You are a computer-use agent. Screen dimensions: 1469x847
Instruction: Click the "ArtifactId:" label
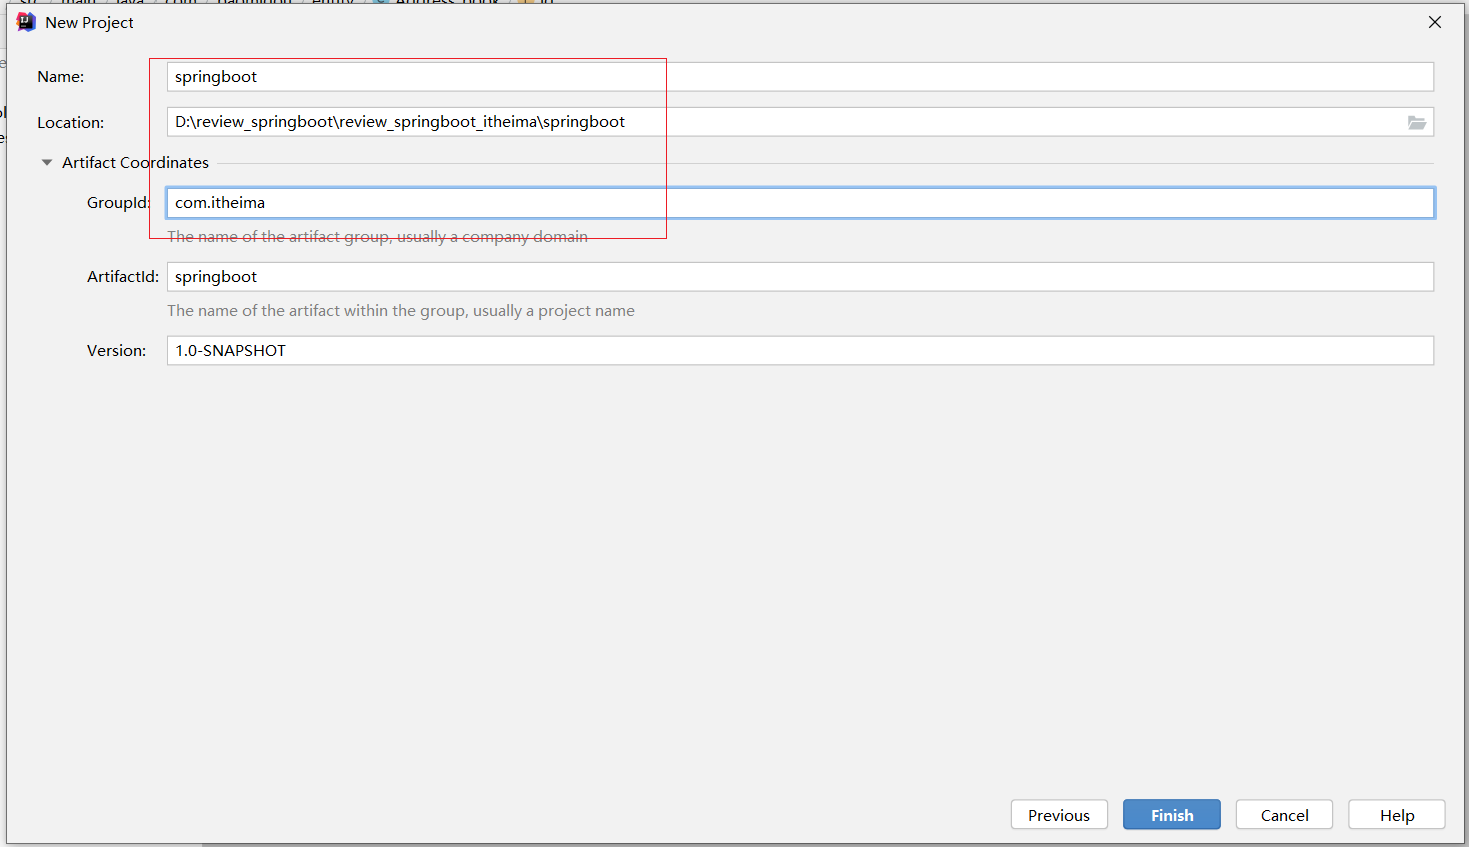click(122, 277)
